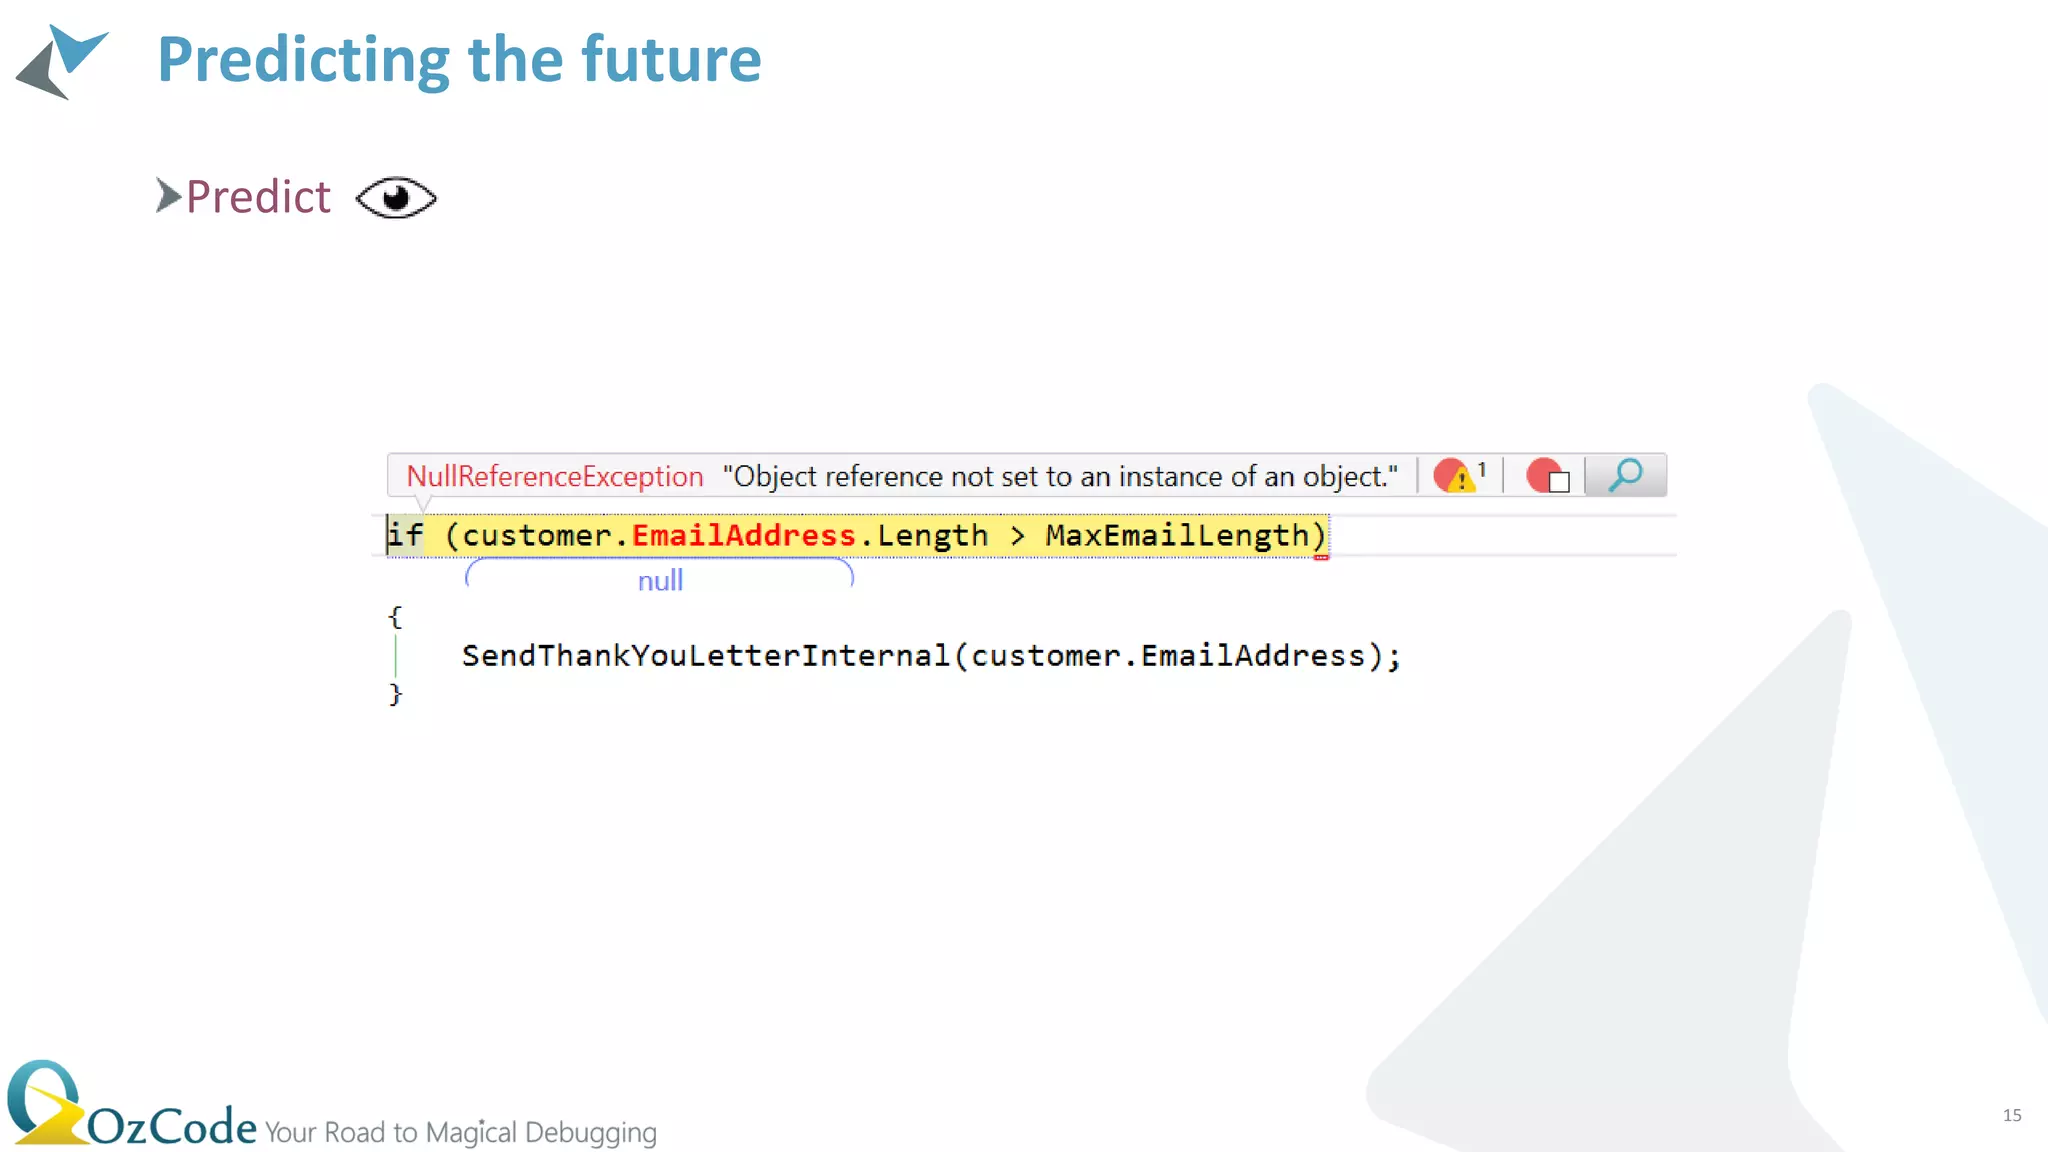Click the magnifying glass search icon
This screenshot has width=2048, height=1152.
(x=1626, y=475)
